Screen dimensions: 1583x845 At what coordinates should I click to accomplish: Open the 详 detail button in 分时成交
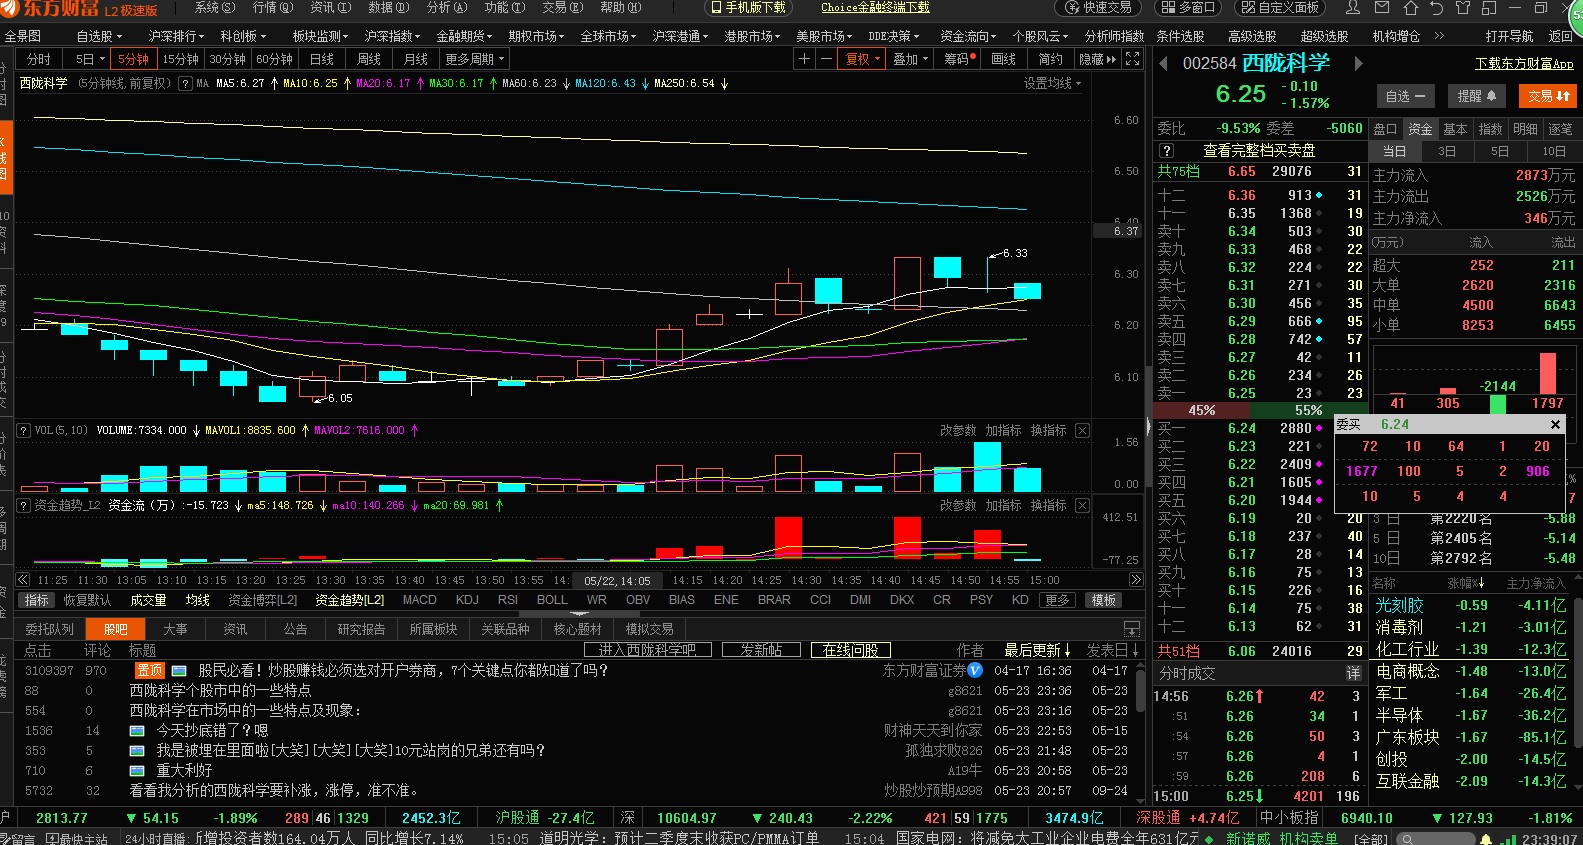coord(1353,673)
